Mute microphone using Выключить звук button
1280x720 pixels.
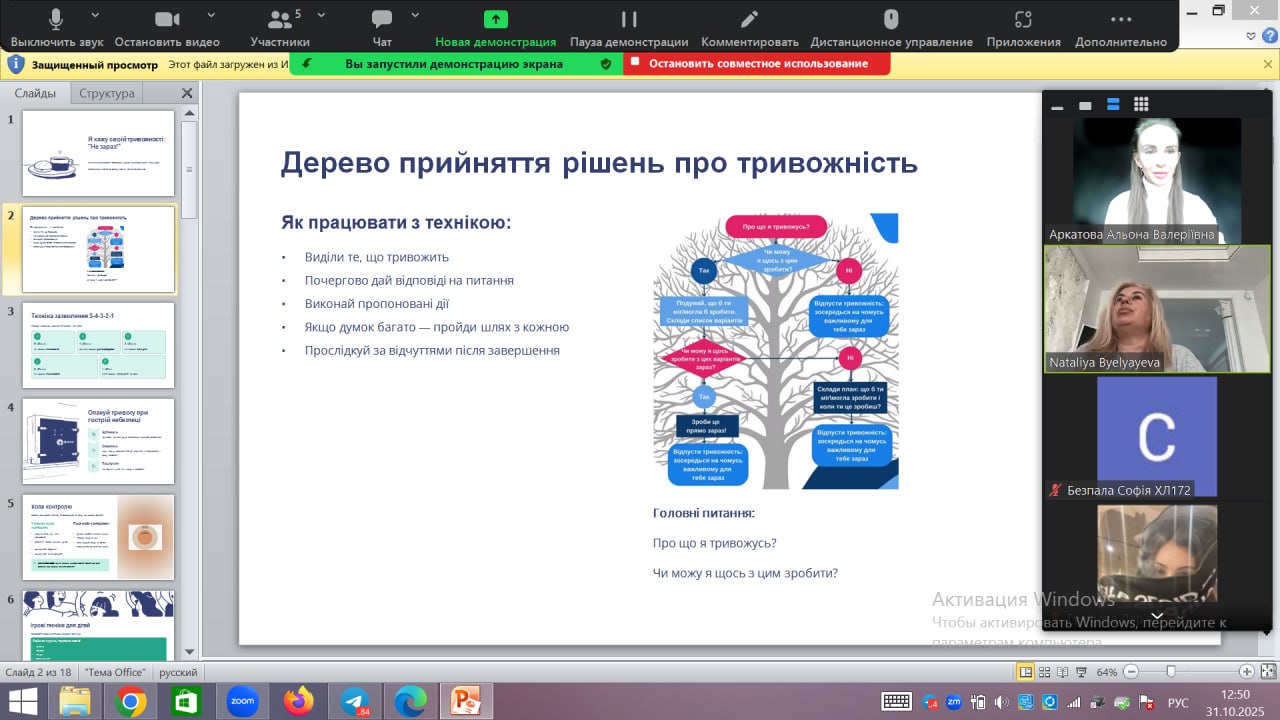[55, 20]
